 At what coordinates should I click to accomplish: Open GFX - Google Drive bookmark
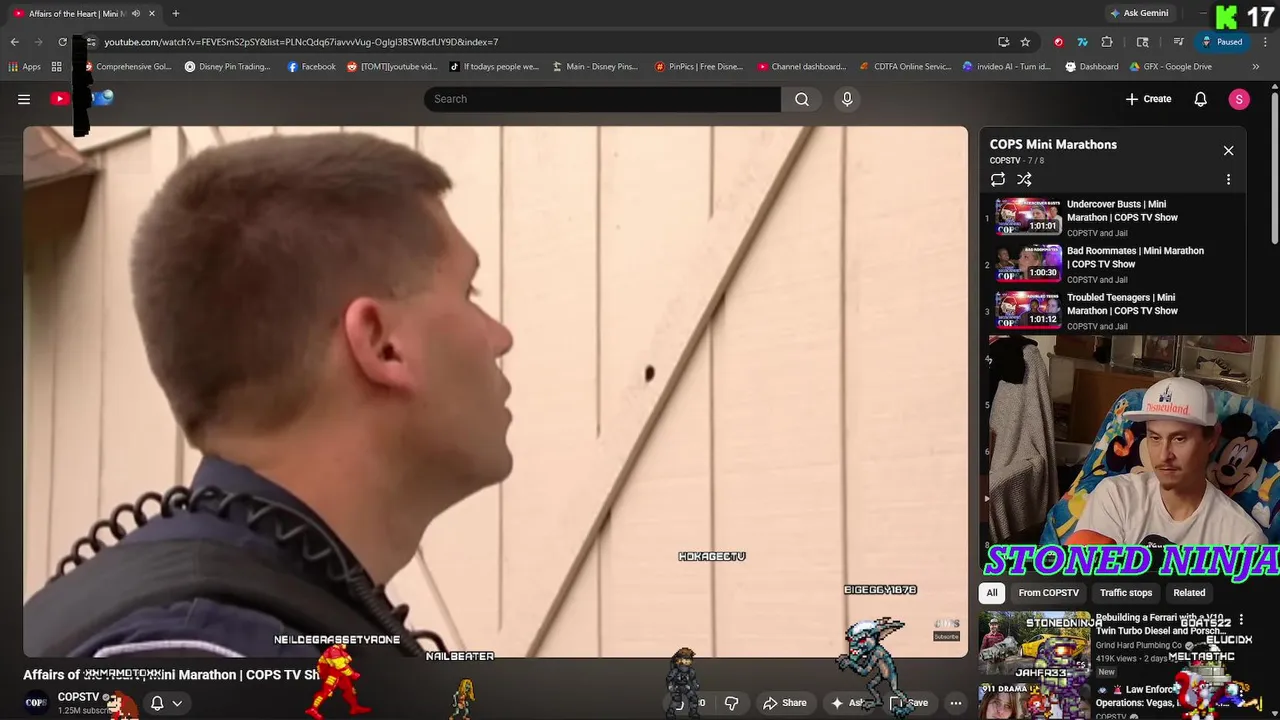click(x=1170, y=67)
